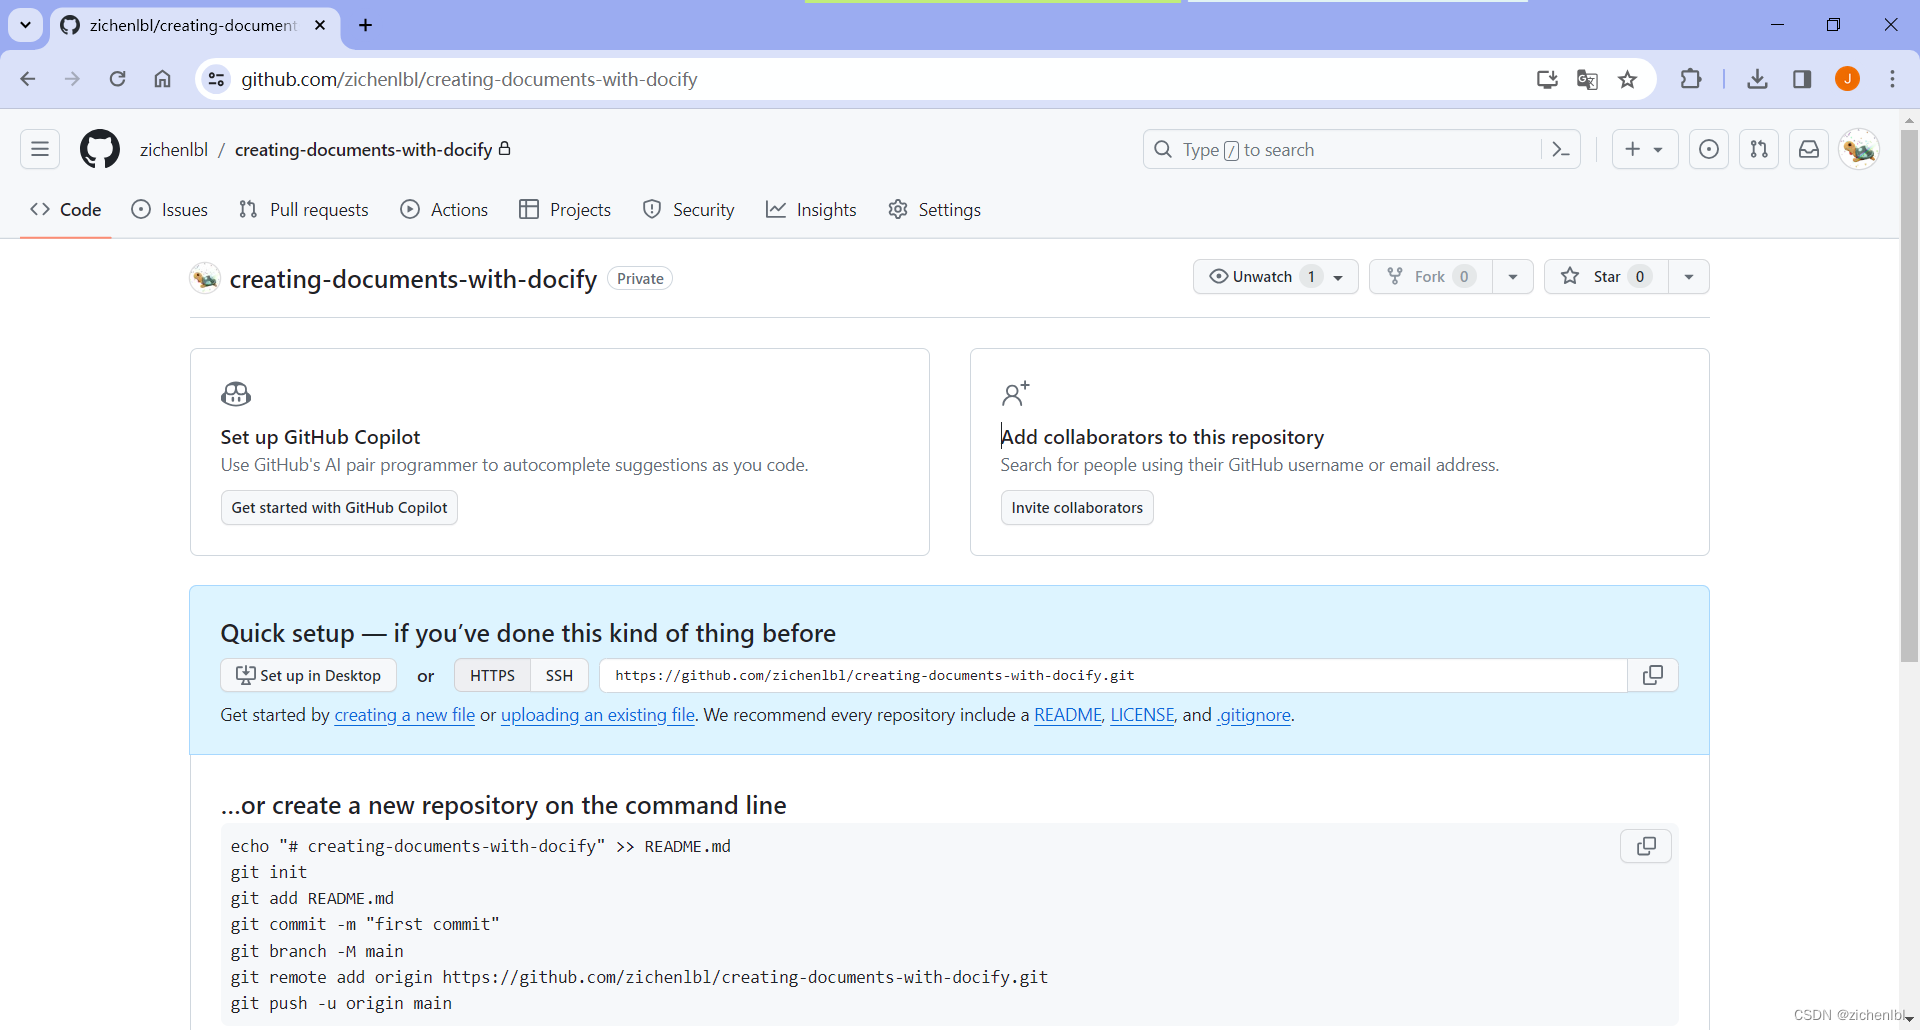The image size is (1920, 1030).
Task: Install app icon in address bar
Action: coord(1547,79)
